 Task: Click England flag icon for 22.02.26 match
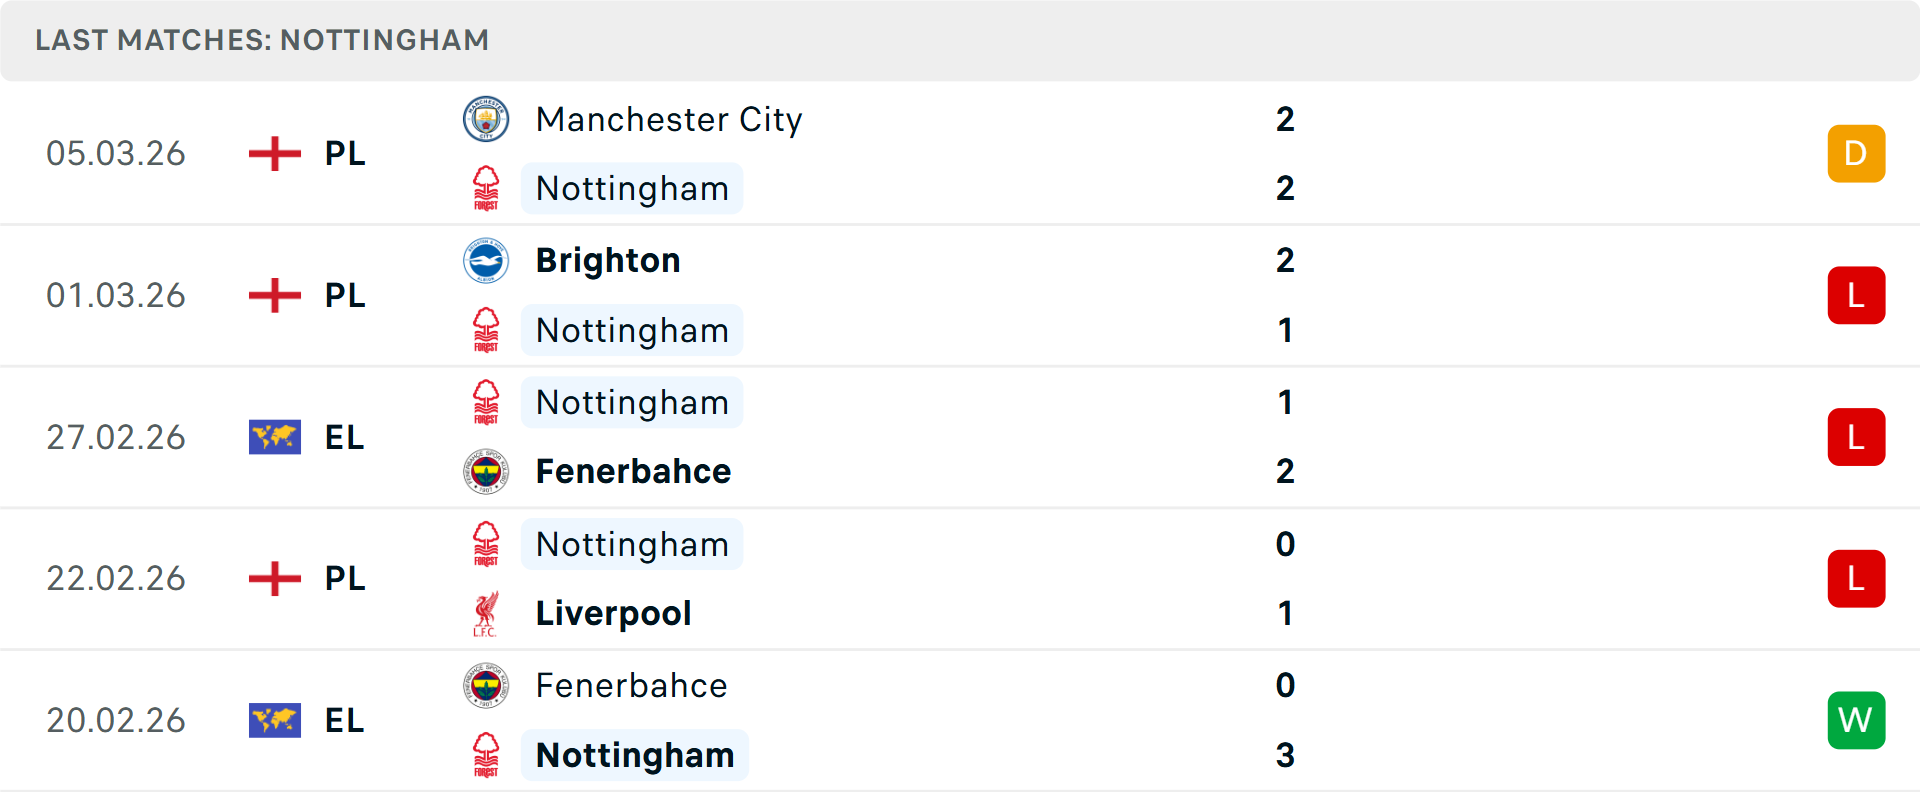tap(275, 579)
